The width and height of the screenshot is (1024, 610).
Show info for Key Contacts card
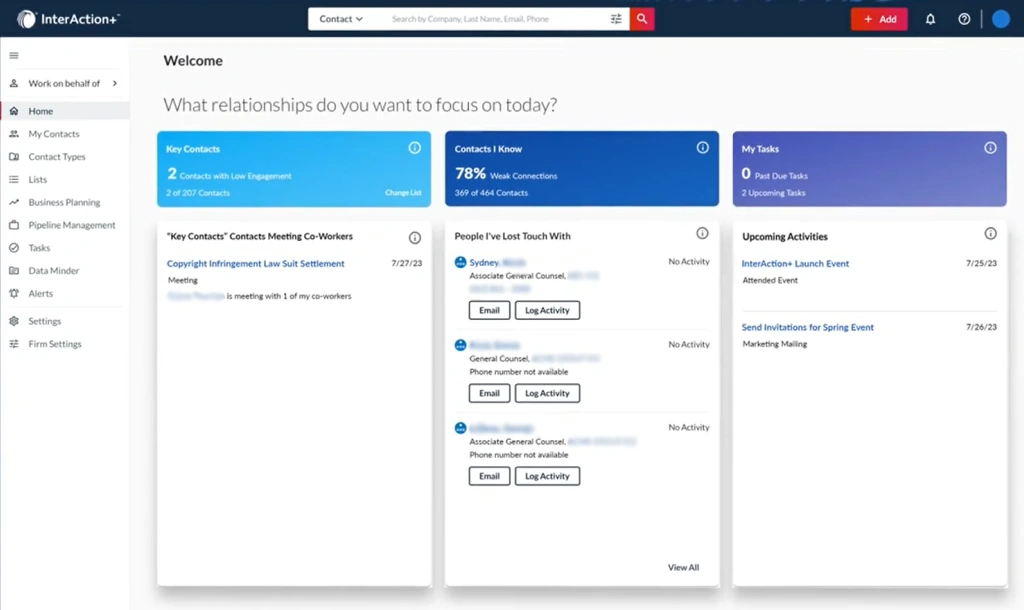point(415,148)
